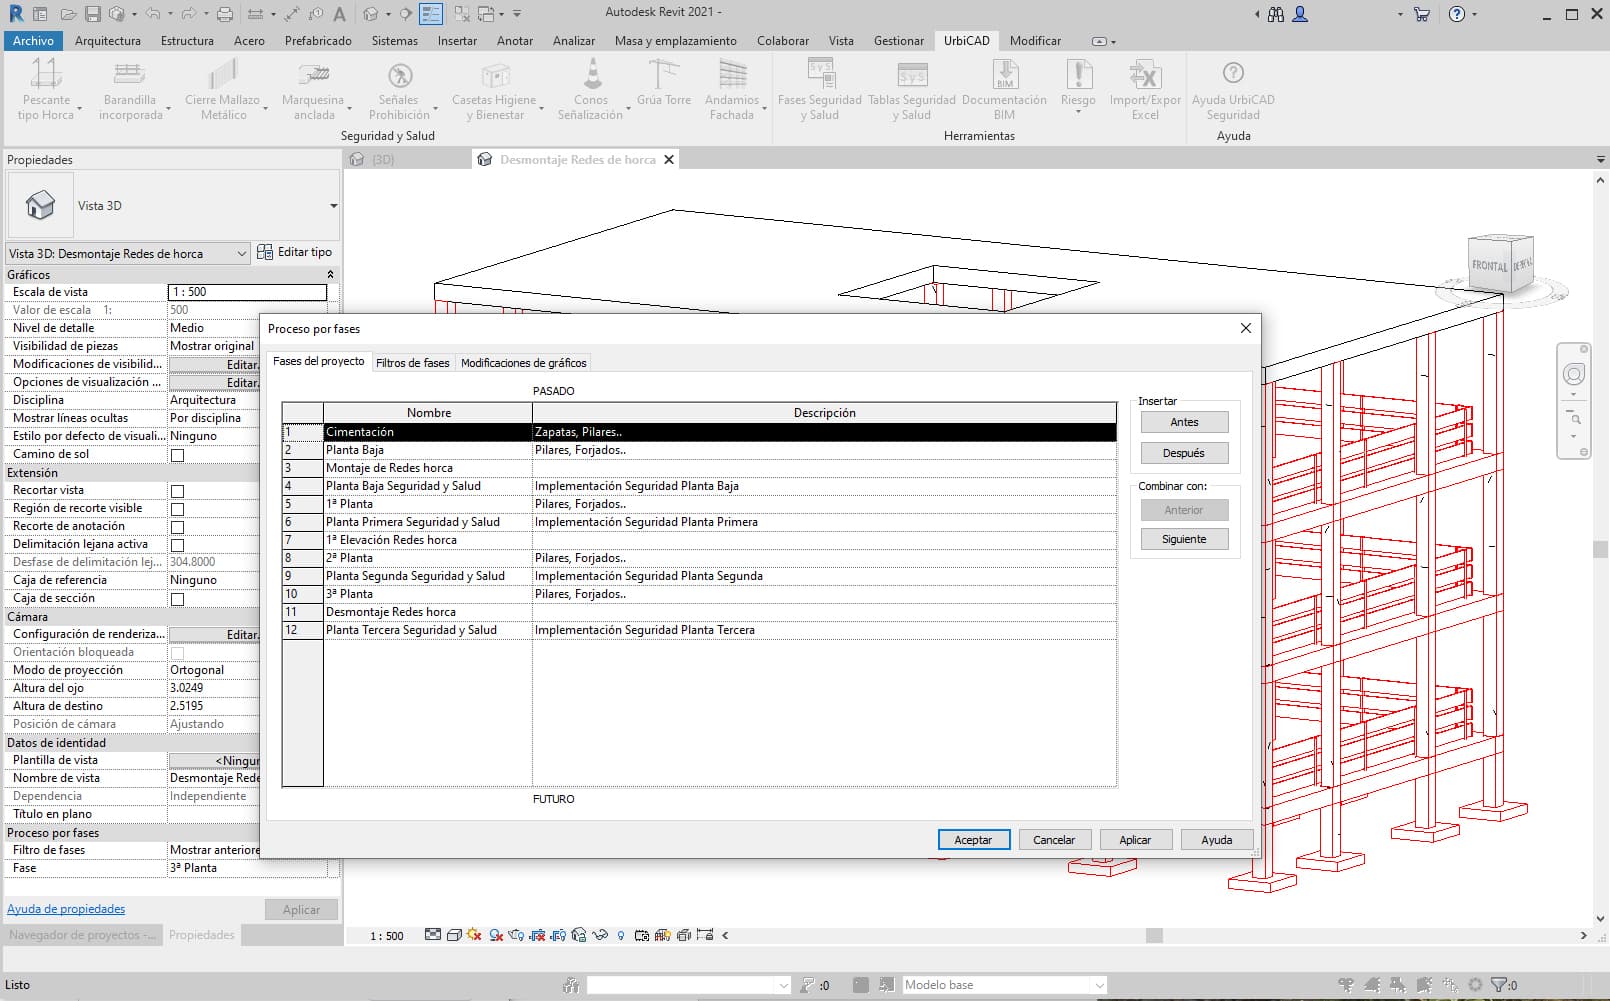Confirm with the Aceptar button
This screenshot has height=1001, width=1610.
tap(973, 840)
